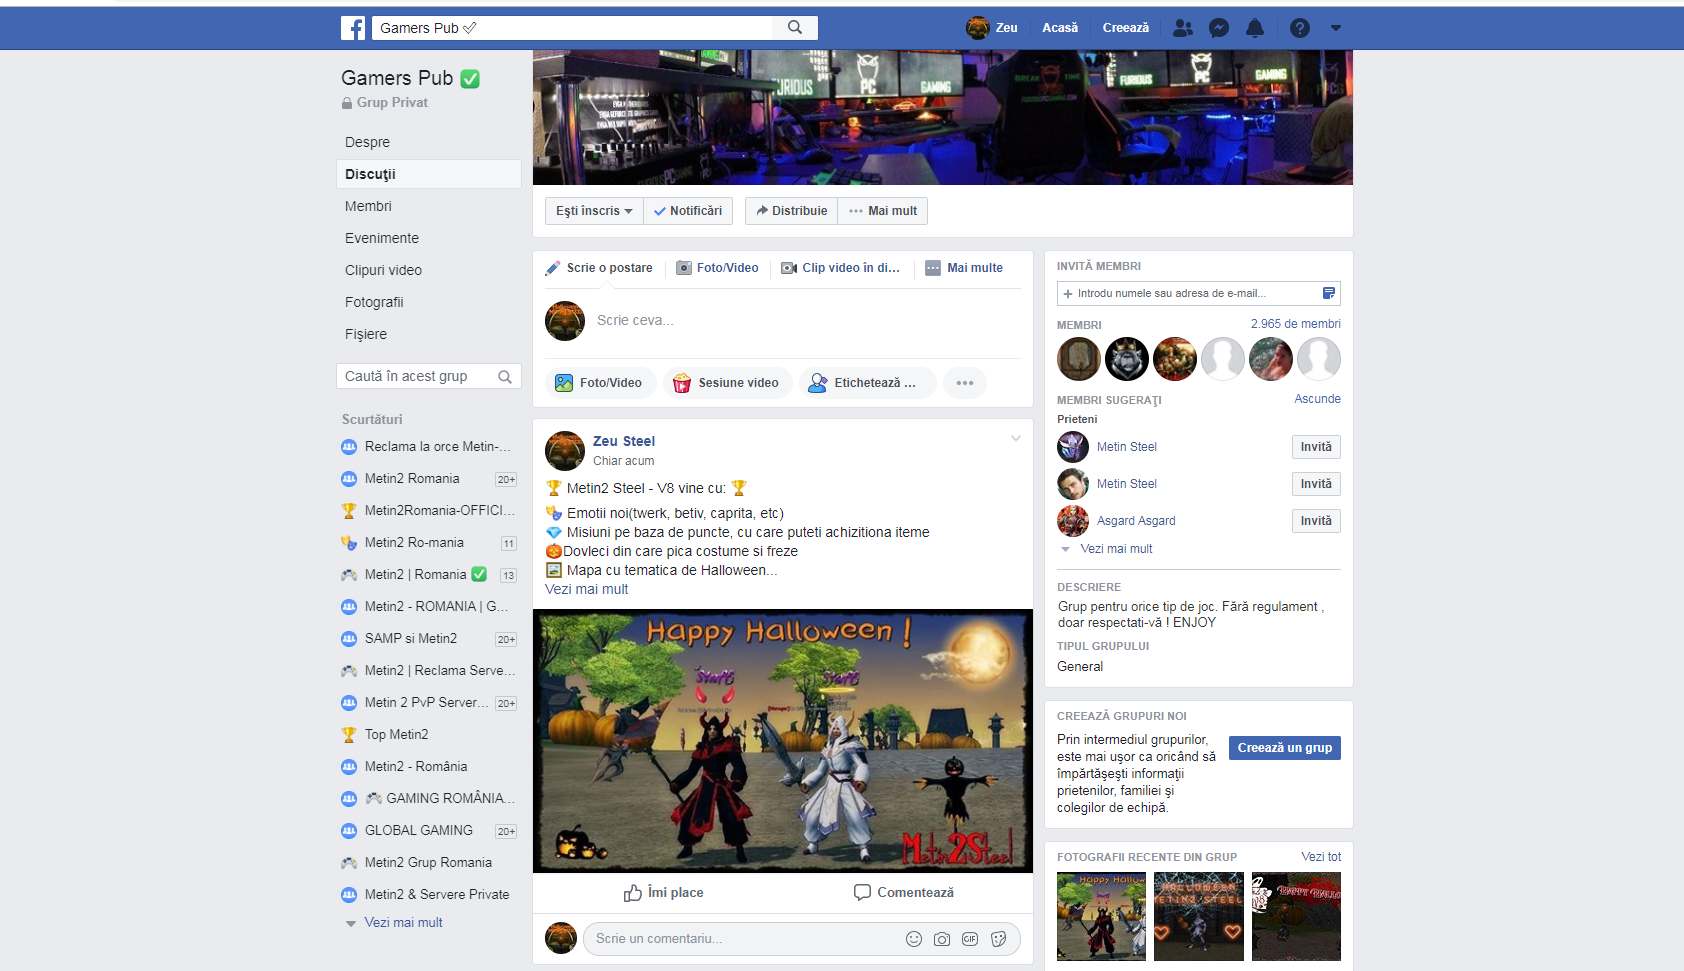Open the Creează menu
Image resolution: width=1684 pixels, height=971 pixels.
pyautogui.click(x=1126, y=28)
